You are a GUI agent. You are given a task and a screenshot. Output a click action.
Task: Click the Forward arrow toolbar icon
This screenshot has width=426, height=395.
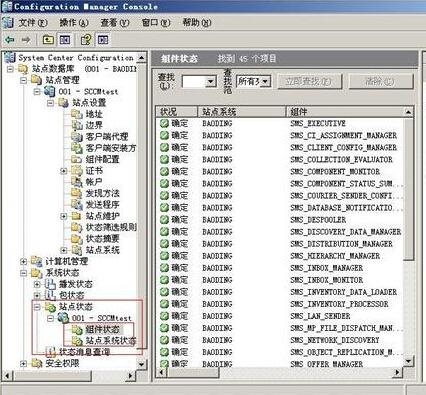pos(26,40)
